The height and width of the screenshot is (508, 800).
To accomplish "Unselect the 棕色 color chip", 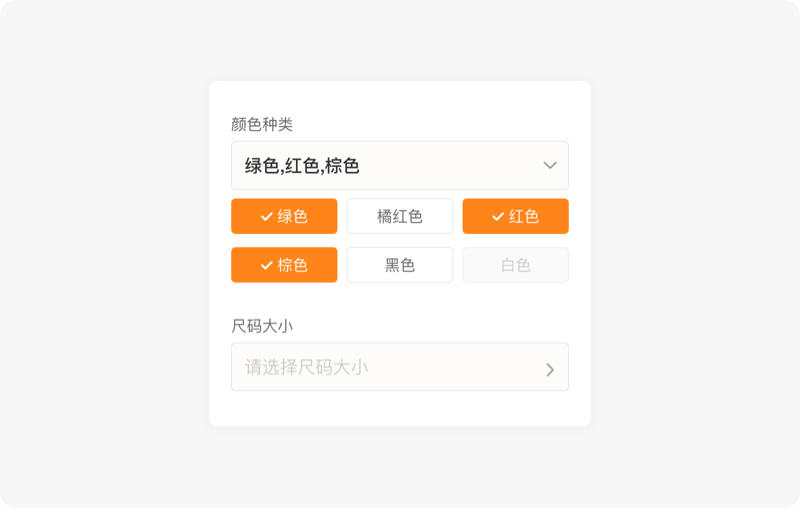I will 284,265.
